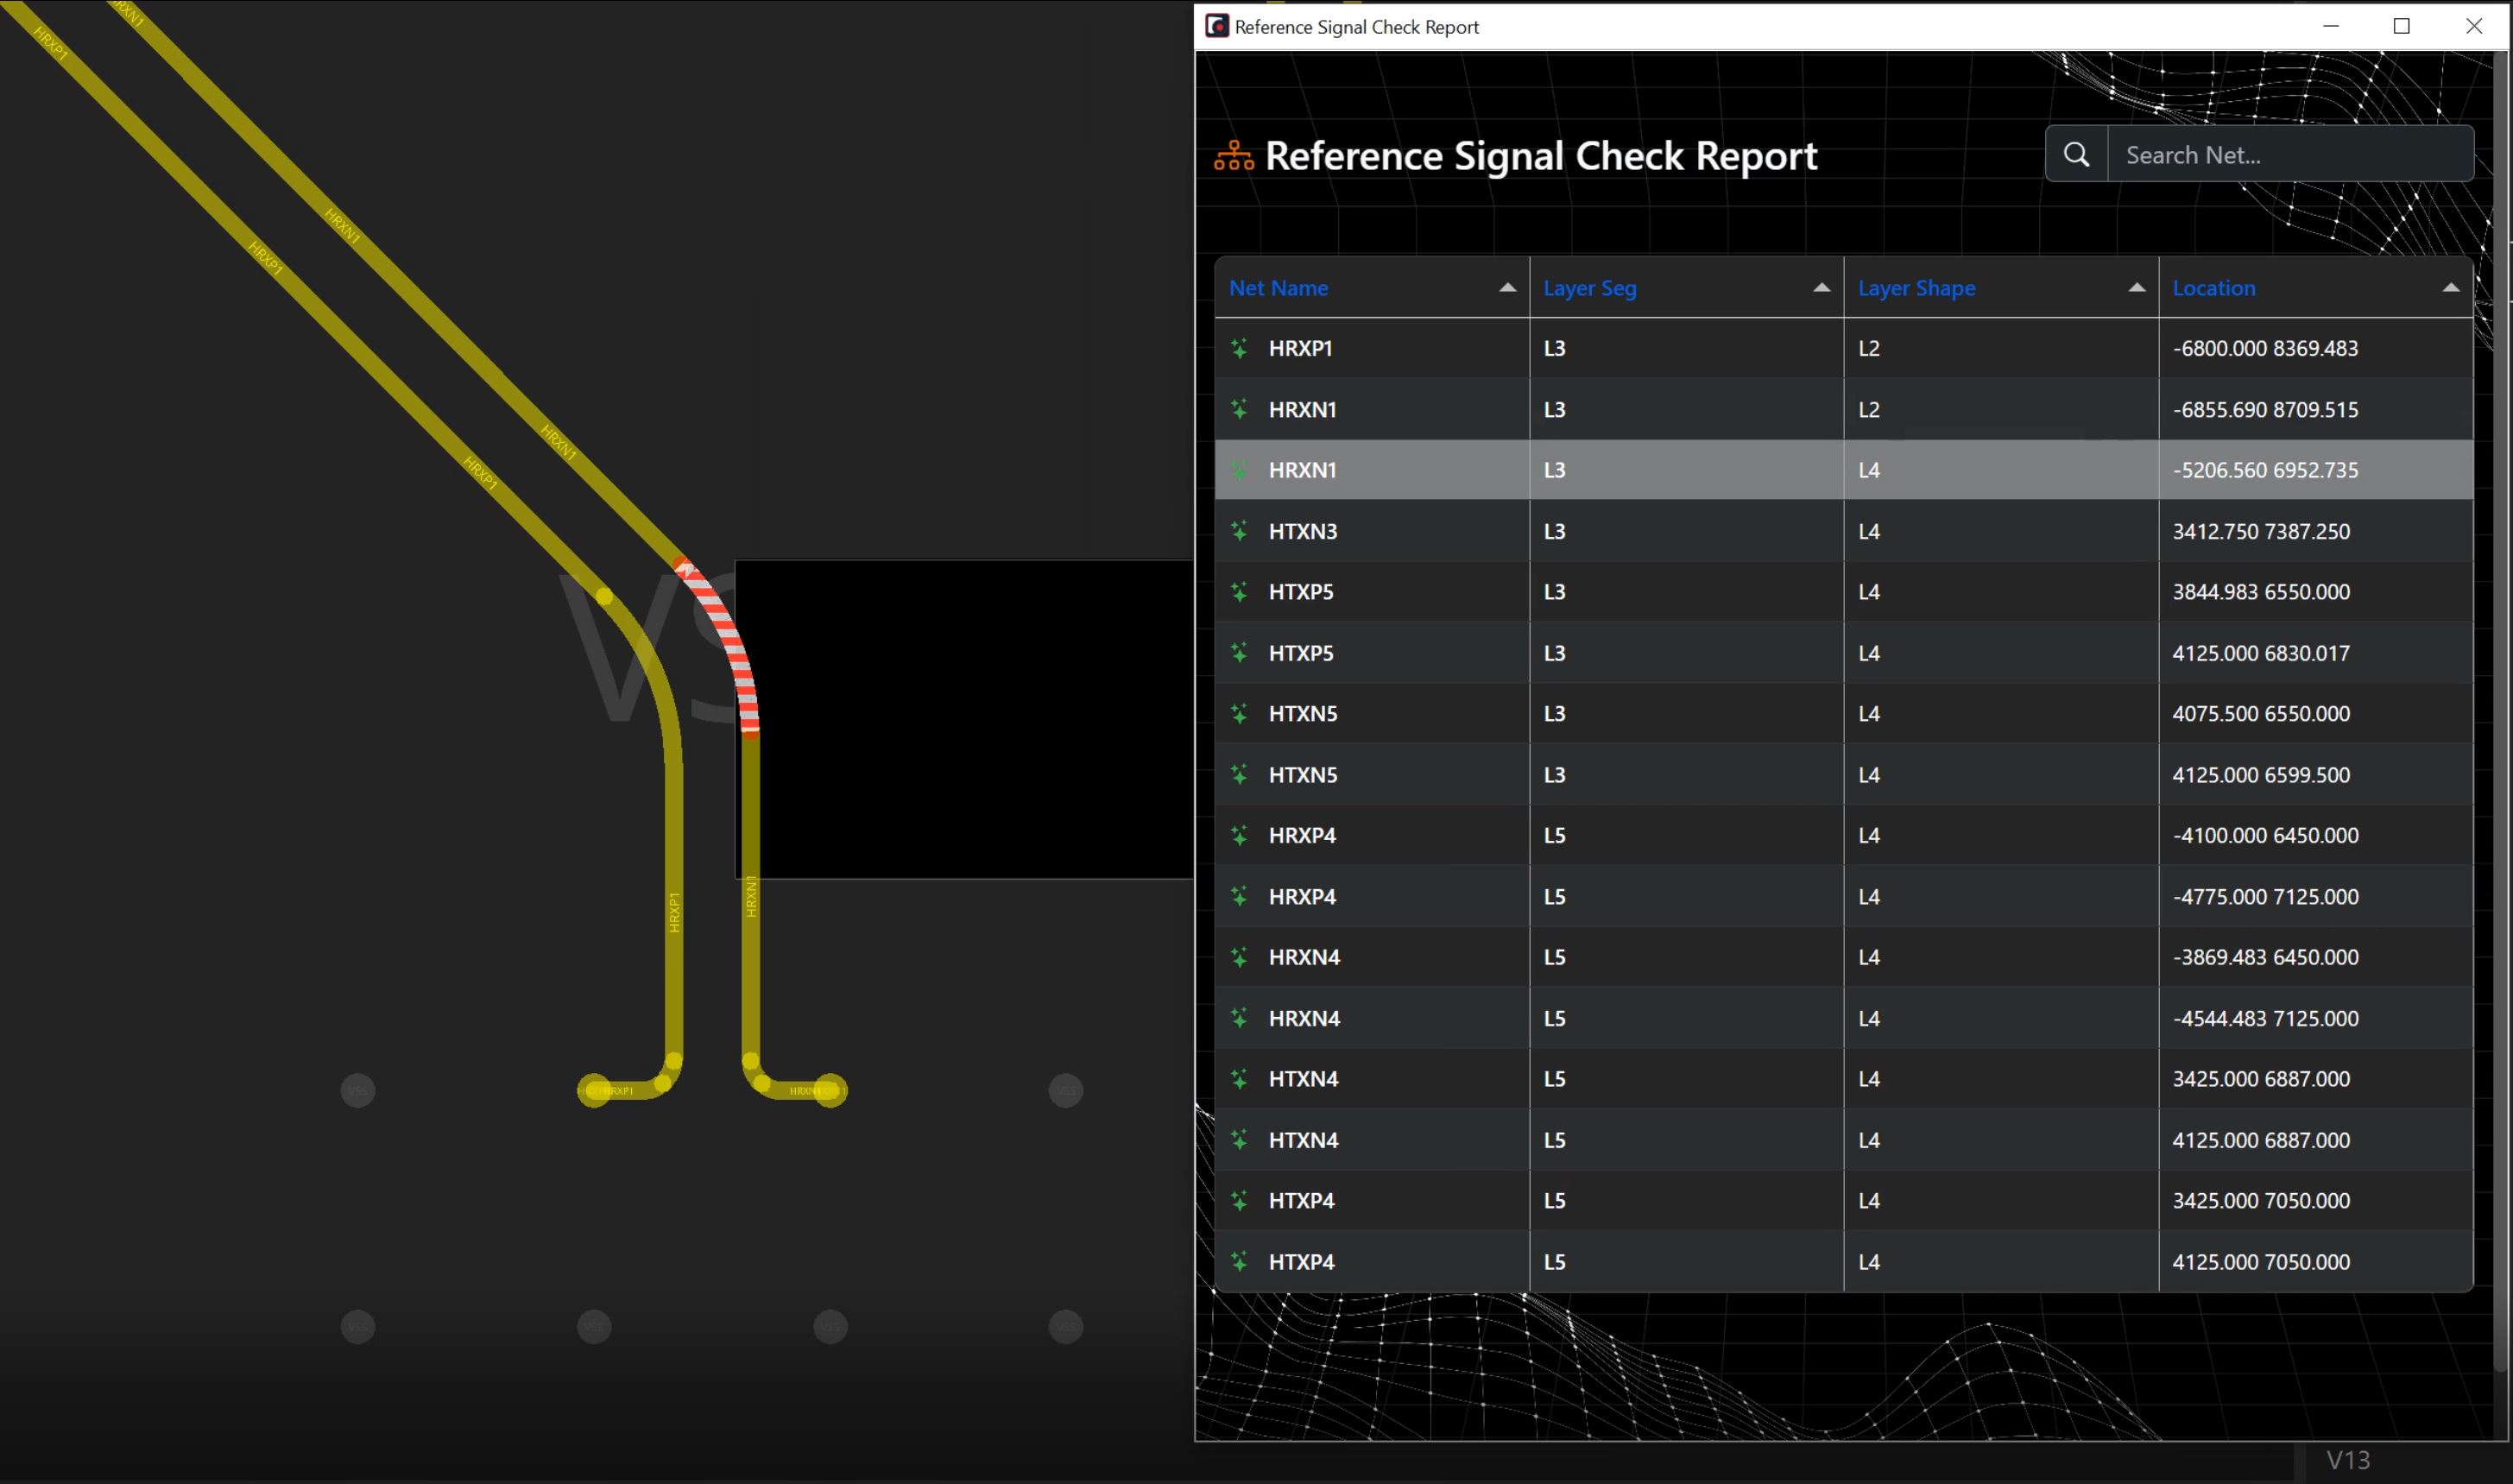Select location -4100.000 6450.000 cell
This screenshot has width=2513, height=1484.
point(2316,835)
